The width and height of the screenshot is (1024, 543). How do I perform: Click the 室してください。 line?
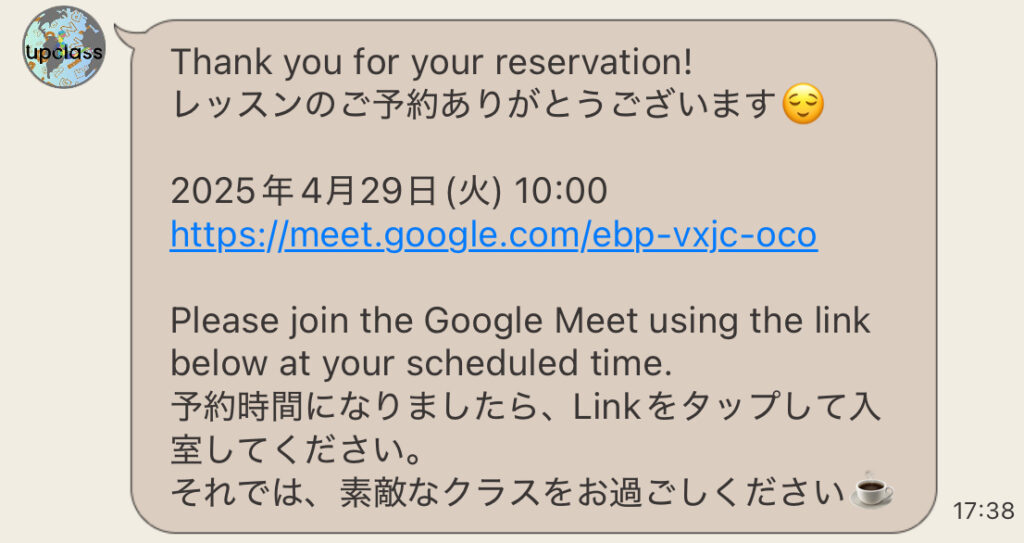(295, 449)
